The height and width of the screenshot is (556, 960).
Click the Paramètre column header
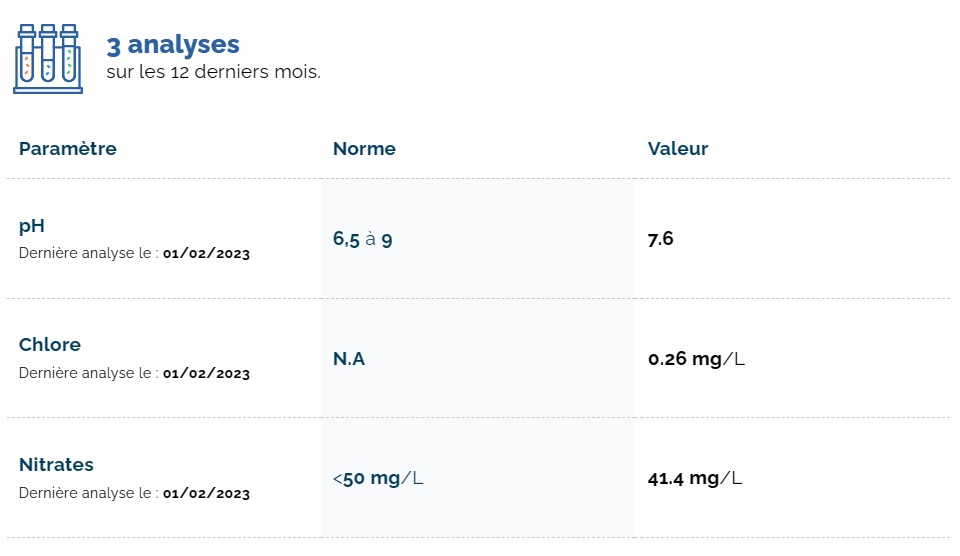[x=67, y=148]
